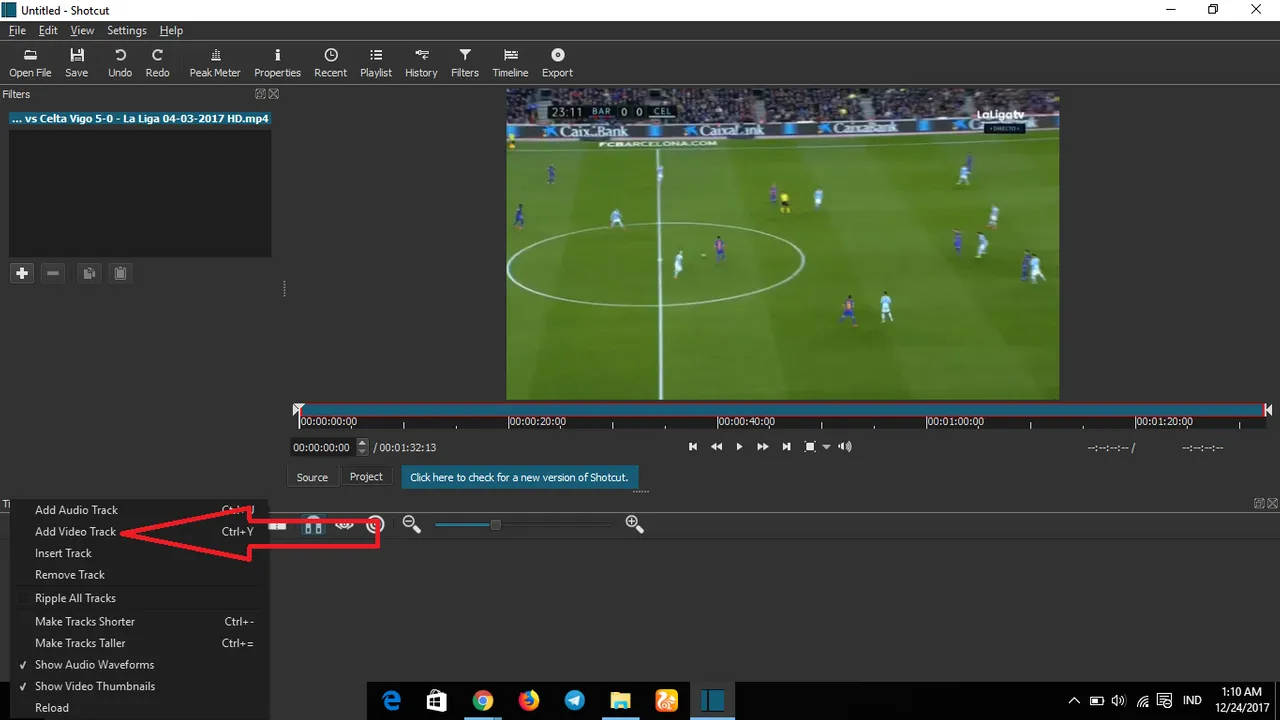
Task: Open the View menu
Action: [x=82, y=31]
